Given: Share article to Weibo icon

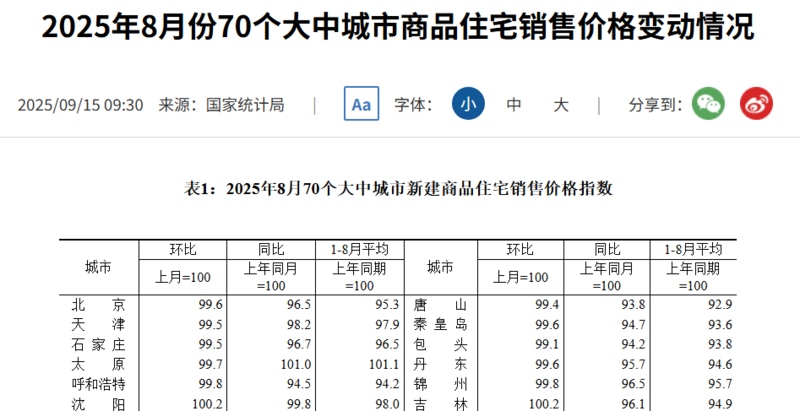Looking at the screenshot, I should (756, 104).
